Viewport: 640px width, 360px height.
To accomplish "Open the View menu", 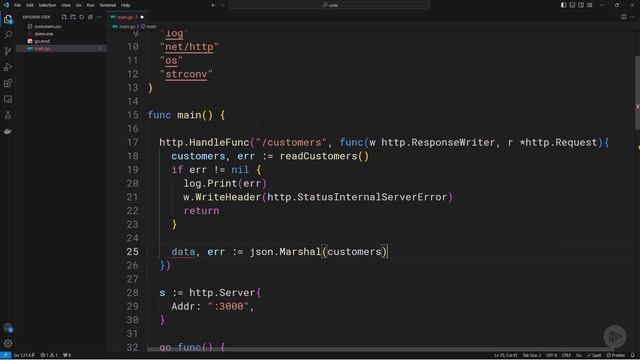I will coord(66,5).
